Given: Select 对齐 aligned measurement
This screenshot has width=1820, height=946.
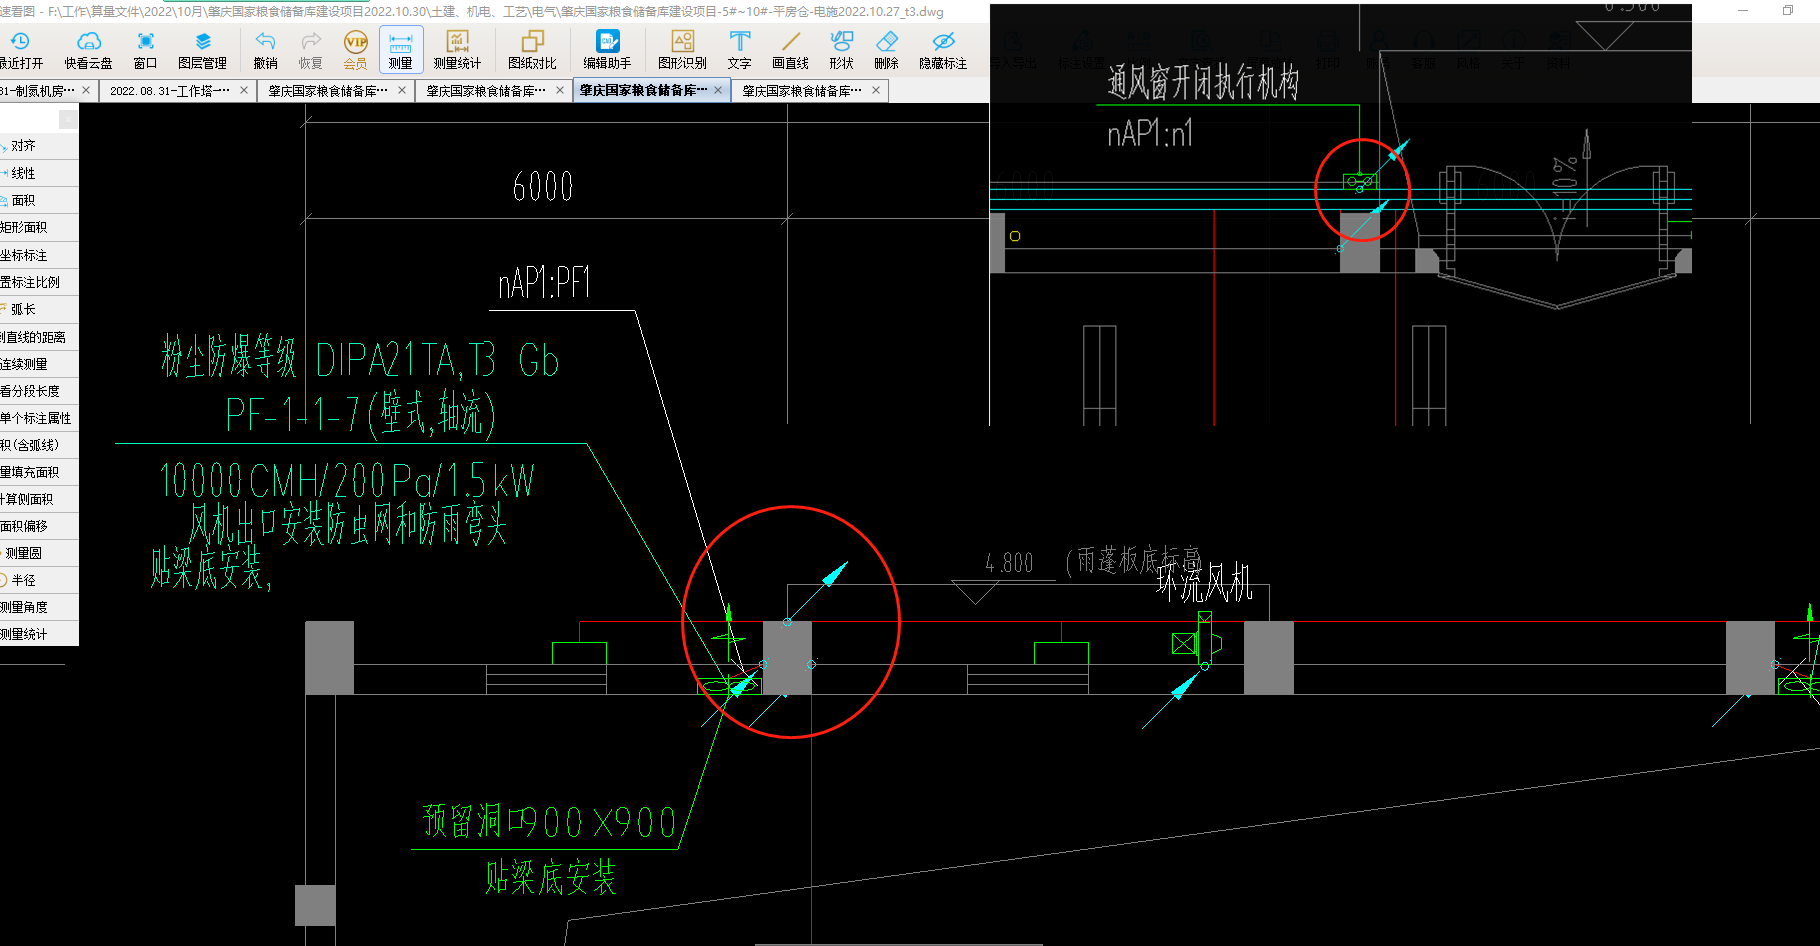Looking at the screenshot, I should (39, 146).
